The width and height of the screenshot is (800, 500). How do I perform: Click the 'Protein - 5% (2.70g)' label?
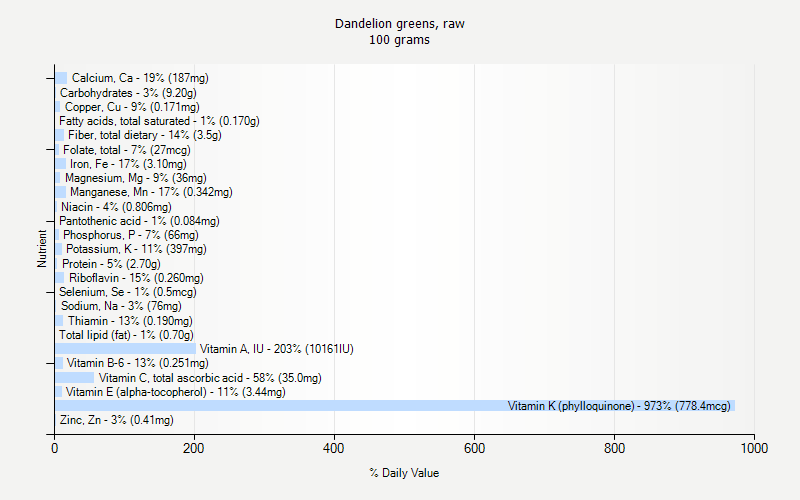point(111,264)
